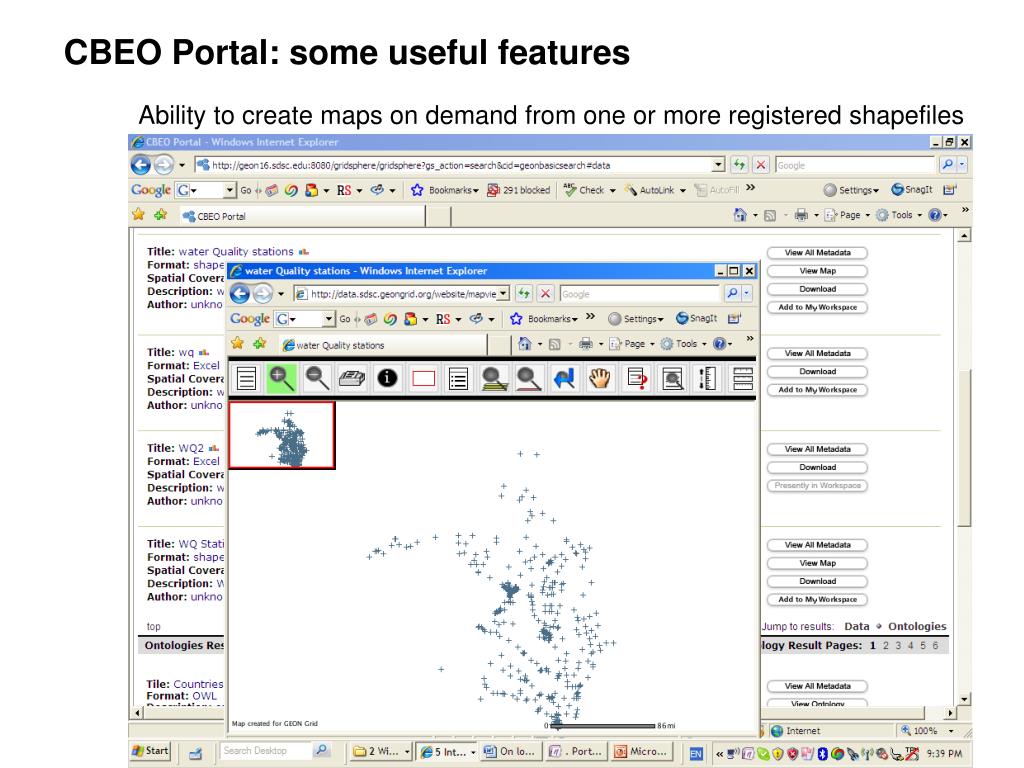Image resolution: width=1024 pixels, height=768 pixels.
Task: Jump to Ontologies results link
Action: pyautogui.click(x=916, y=626)
